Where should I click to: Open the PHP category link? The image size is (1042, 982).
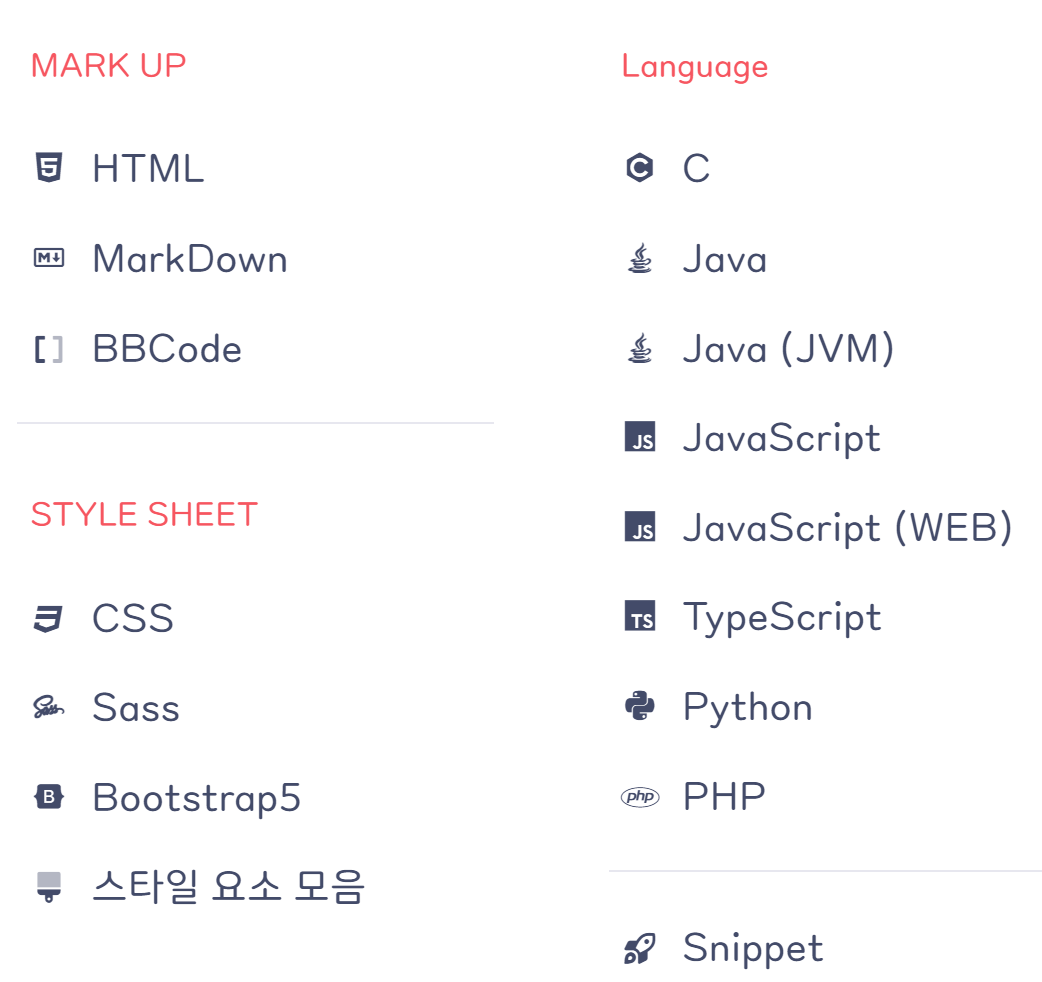pos(724,796)
